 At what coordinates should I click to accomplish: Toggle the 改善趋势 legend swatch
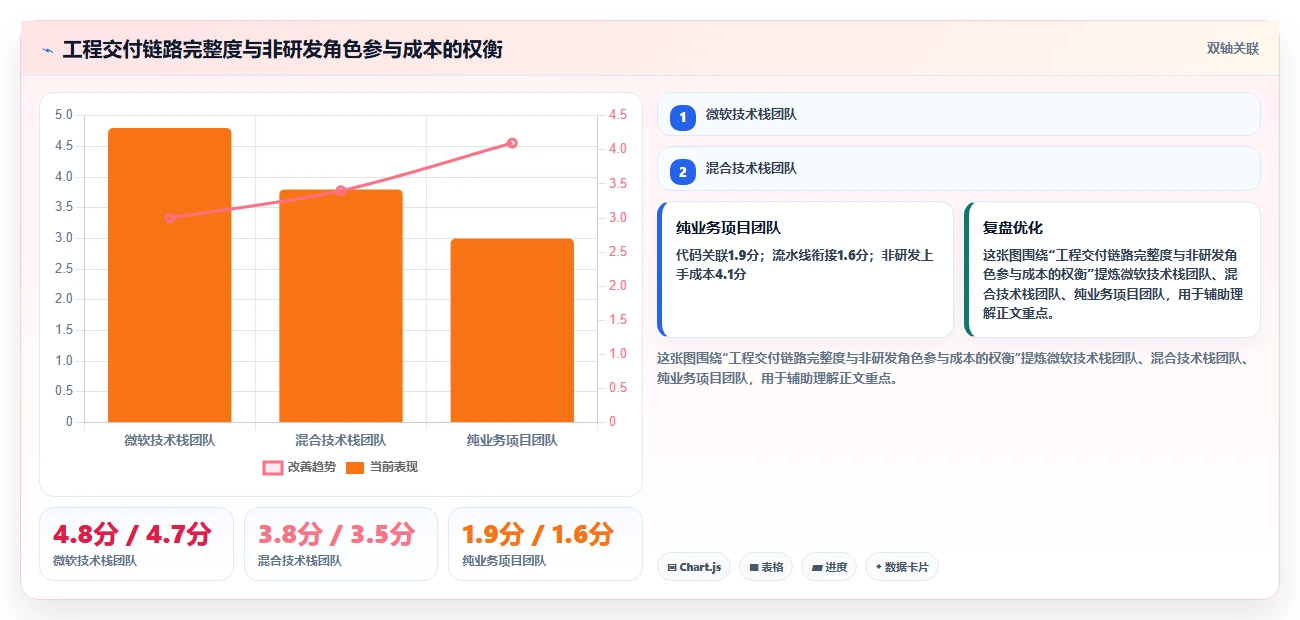coord(273,467)
